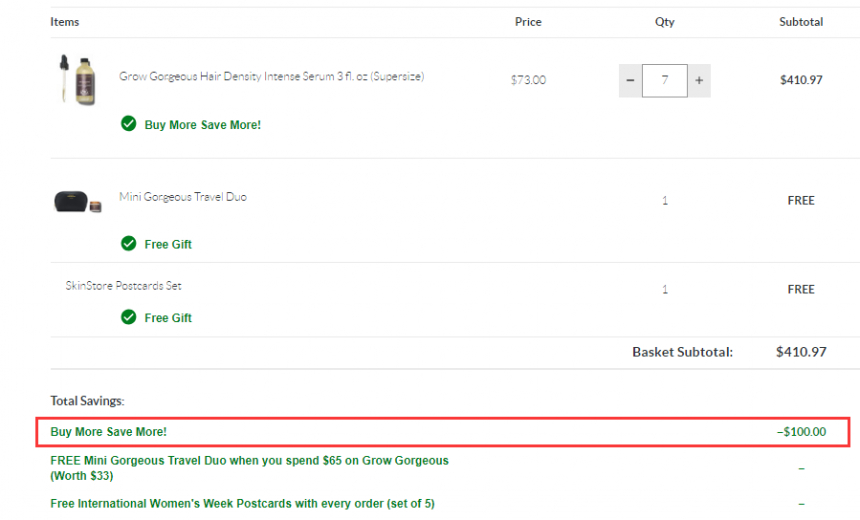This screenshot has width=860, height=520.
Task: Click checkmark icon next to Travel Duo Free Gift
Action: click(x=128, y=244)
